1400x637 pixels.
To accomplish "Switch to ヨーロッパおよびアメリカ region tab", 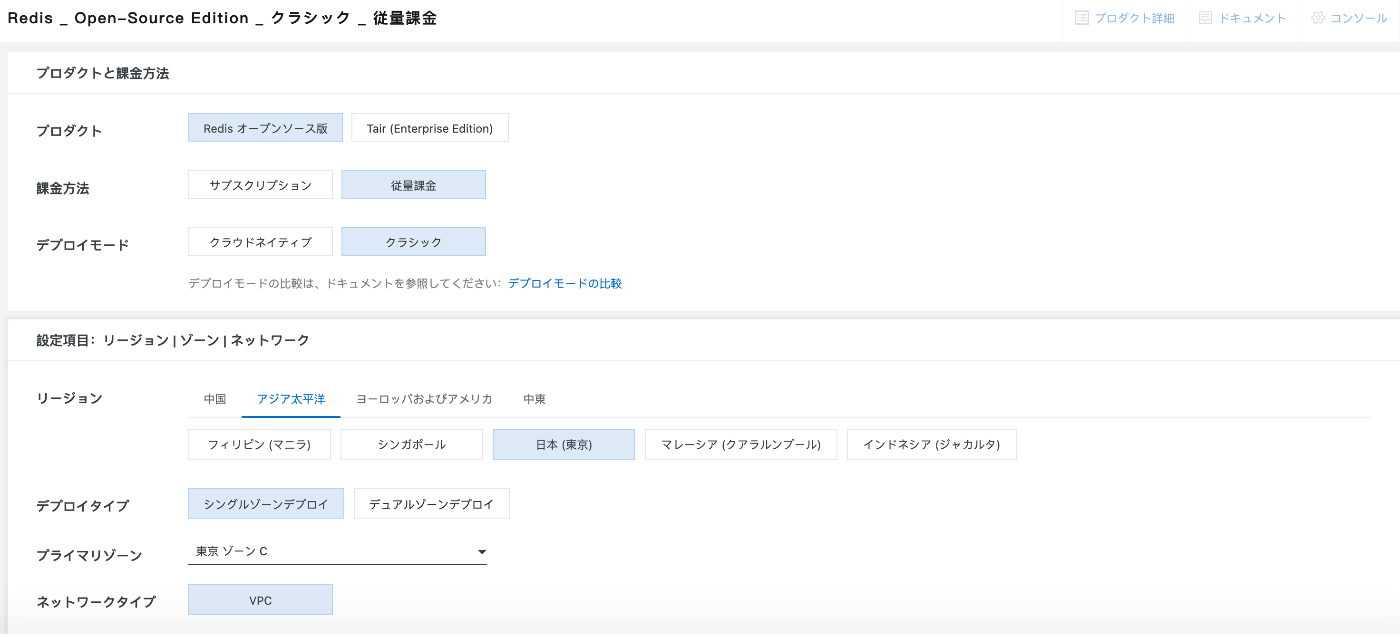I will coord(424,399).
